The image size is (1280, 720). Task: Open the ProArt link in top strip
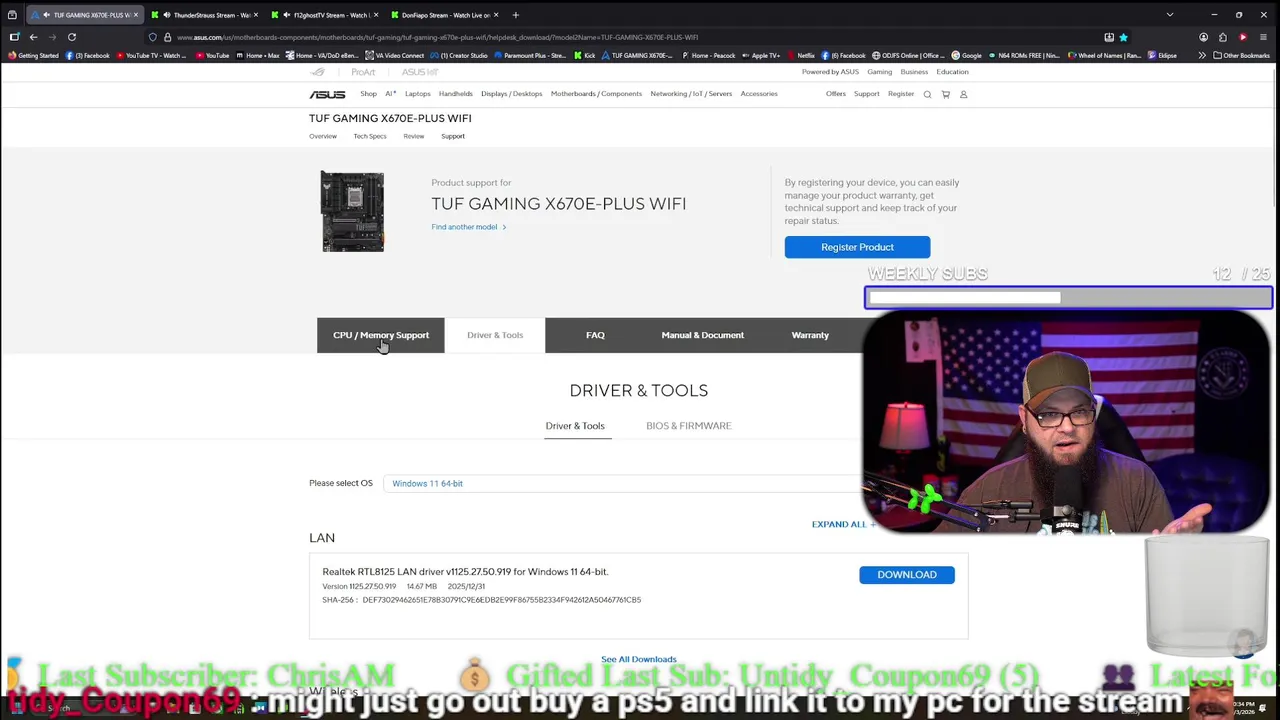click(x=363, y=72)
